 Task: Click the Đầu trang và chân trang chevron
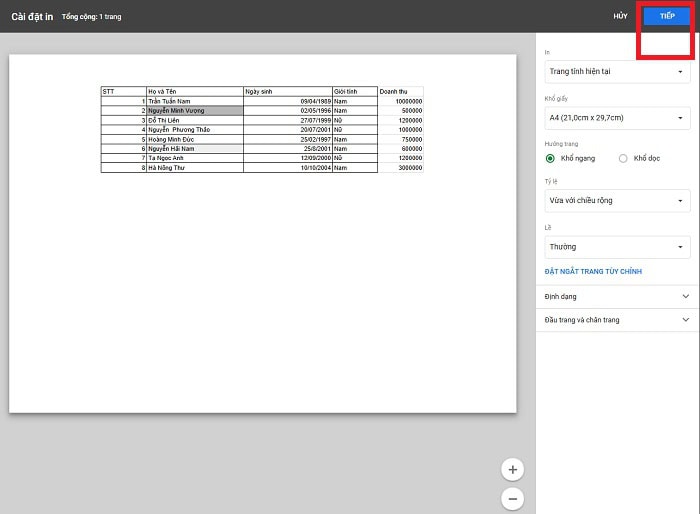point(685,319)
